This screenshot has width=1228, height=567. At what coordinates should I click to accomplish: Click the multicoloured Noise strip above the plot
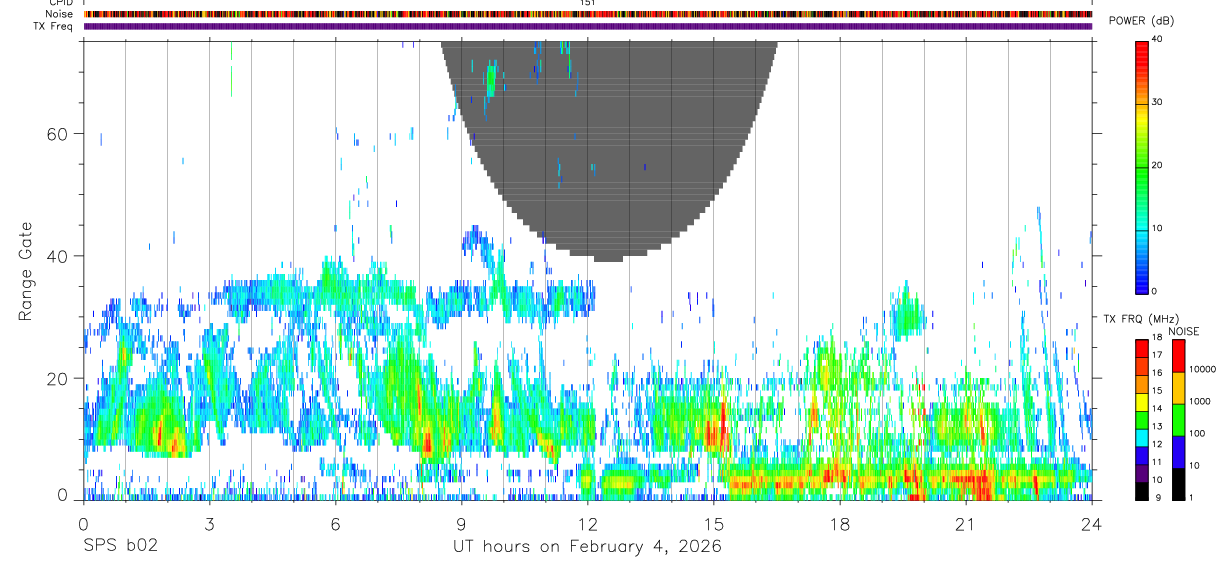tap(588, 14)
